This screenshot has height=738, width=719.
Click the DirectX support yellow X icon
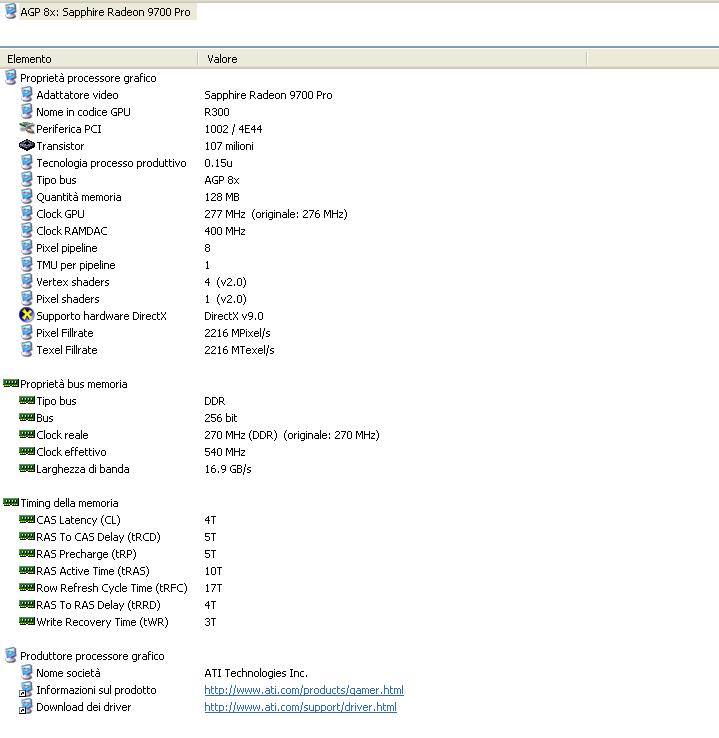pos(27,315)
